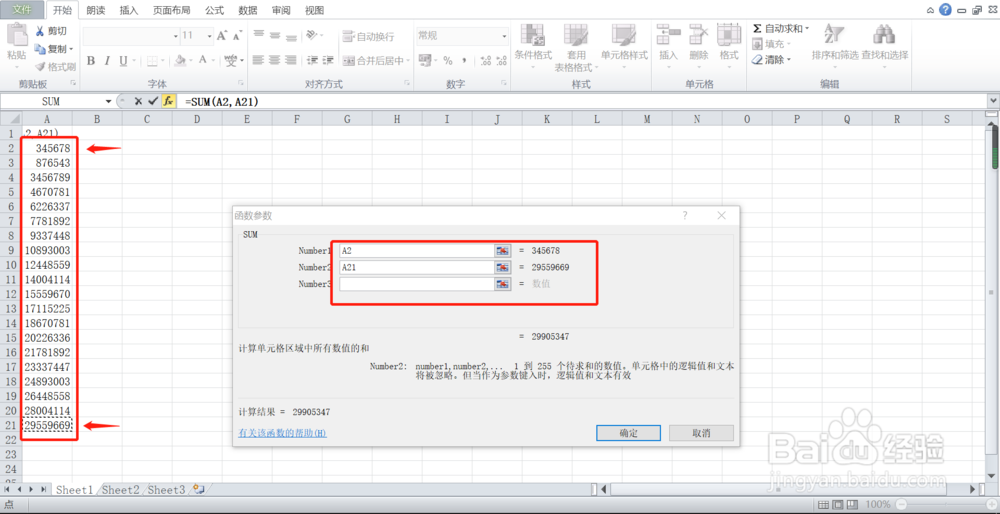The width and height of the screenshot is (1000, 514).
Task: Switch to the 视图 ribbon tab
Action: pyautogui.click(x=314, y=10)
